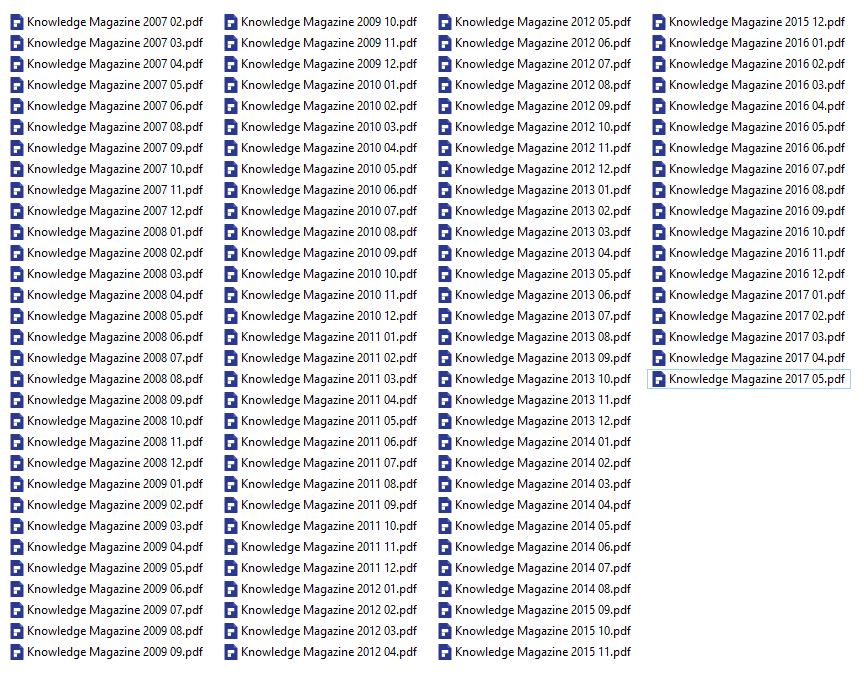Click the icon of Knowledge Magazine 2015 12.pdf
Screen dimensions: 864x678
659,22
